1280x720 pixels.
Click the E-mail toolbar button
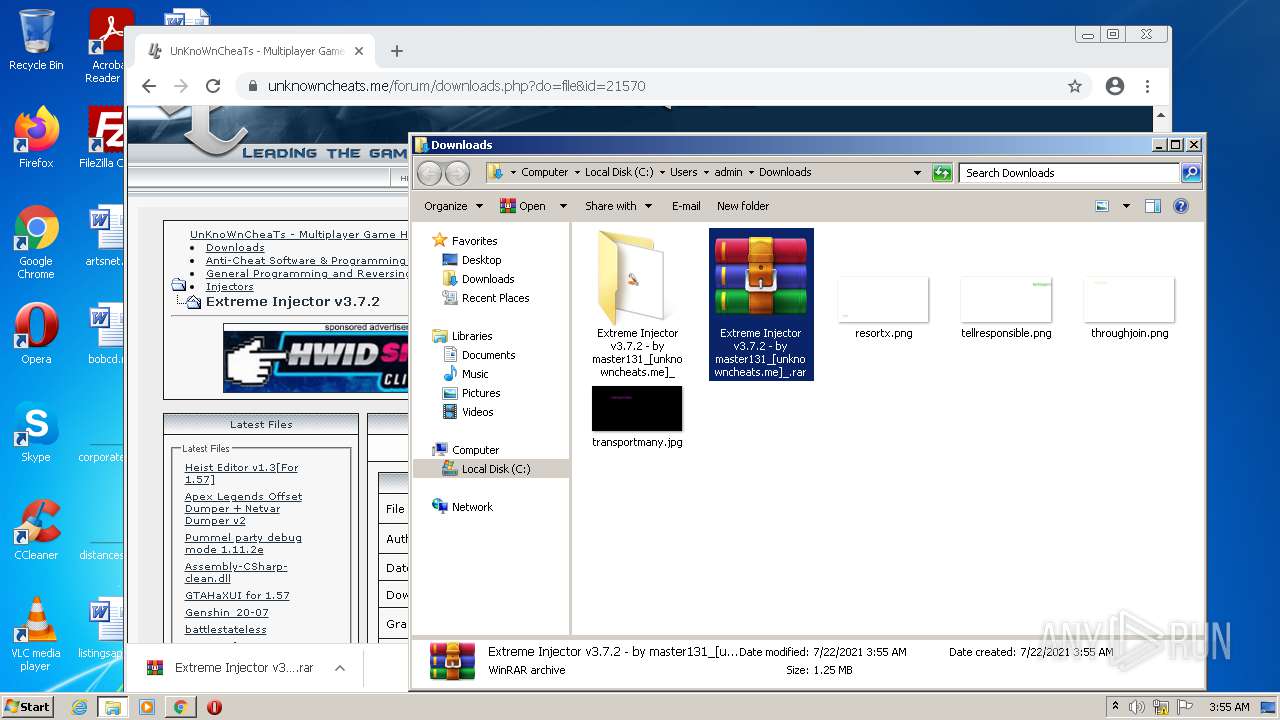coord(686,206)
